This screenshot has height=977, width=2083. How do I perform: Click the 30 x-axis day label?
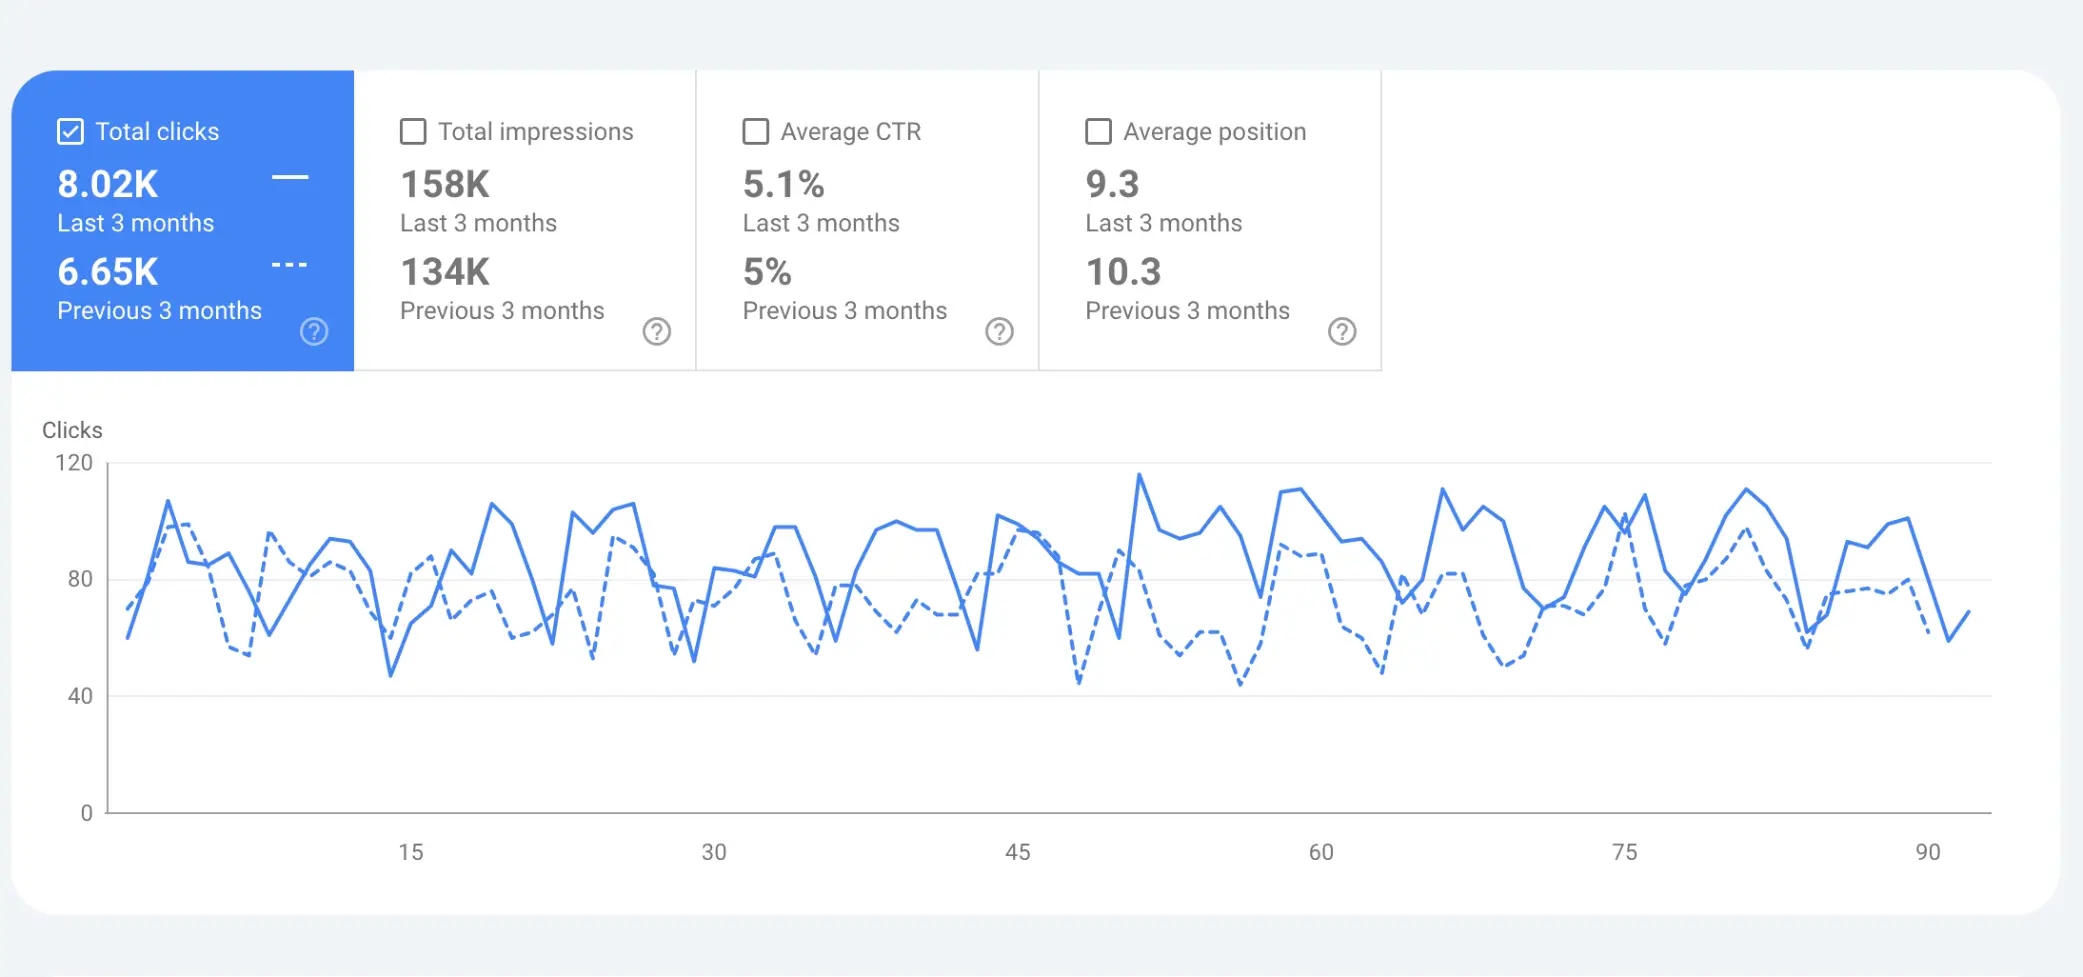(714, 852)
